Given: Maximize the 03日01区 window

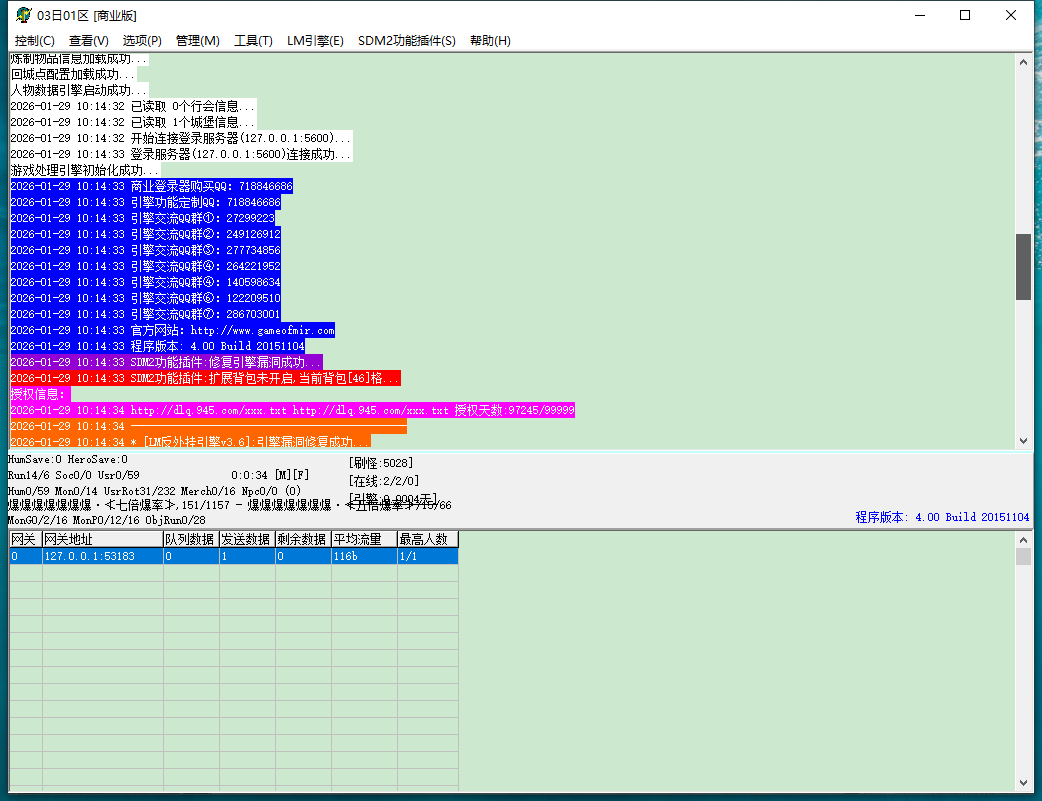Looking at the screenshot, I should click(965, 15).
